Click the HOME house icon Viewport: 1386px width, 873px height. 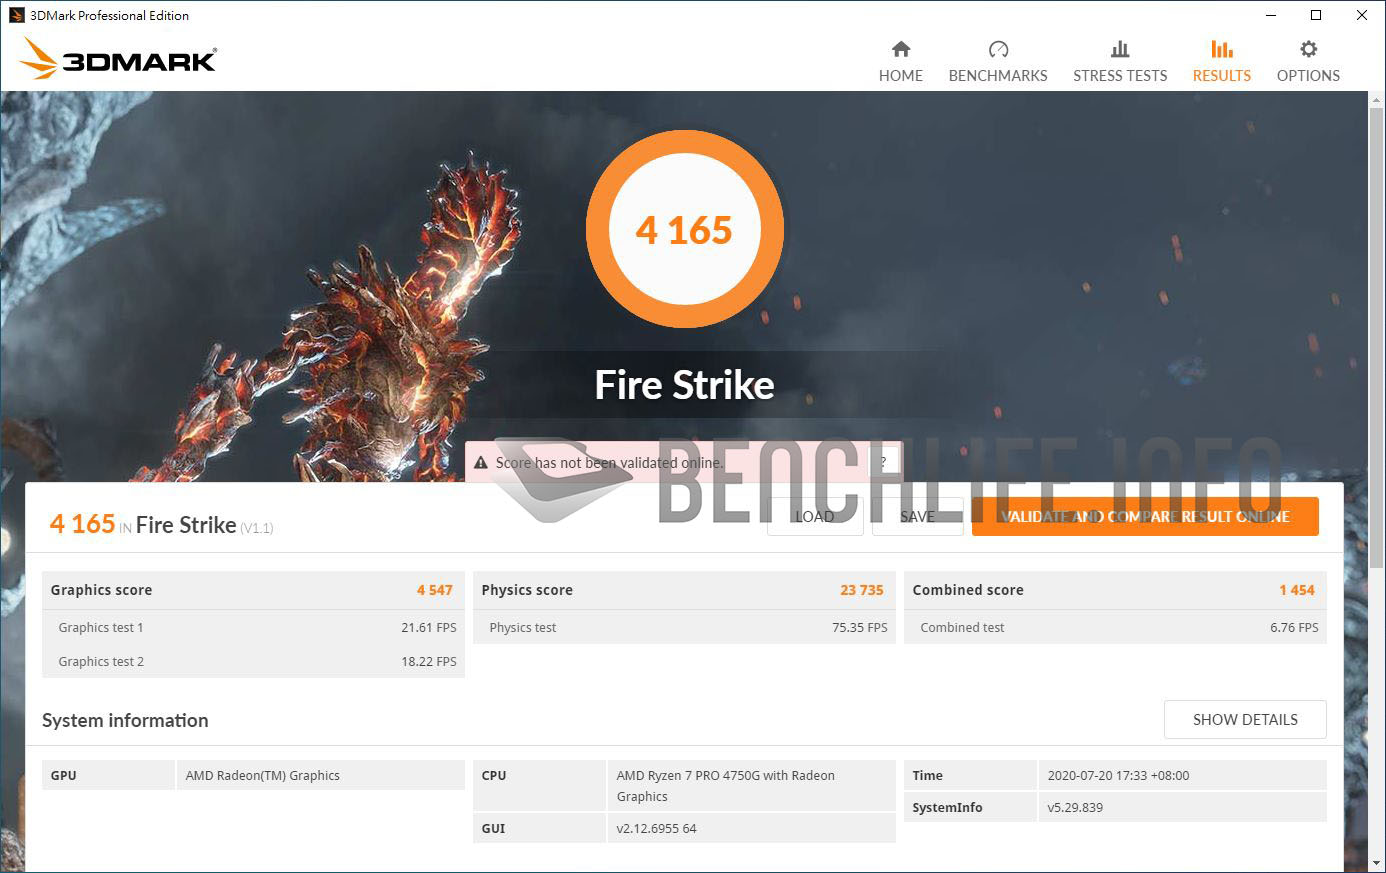click(900, 48)
